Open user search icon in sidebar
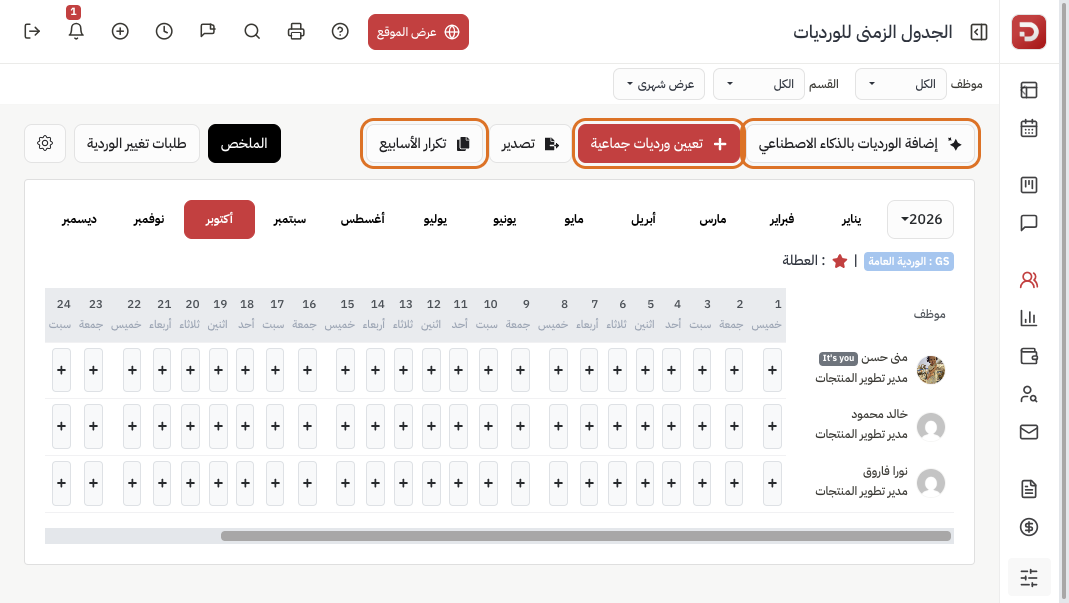Viewport: 1069px width, 603px height. (x=1029, y=394)
